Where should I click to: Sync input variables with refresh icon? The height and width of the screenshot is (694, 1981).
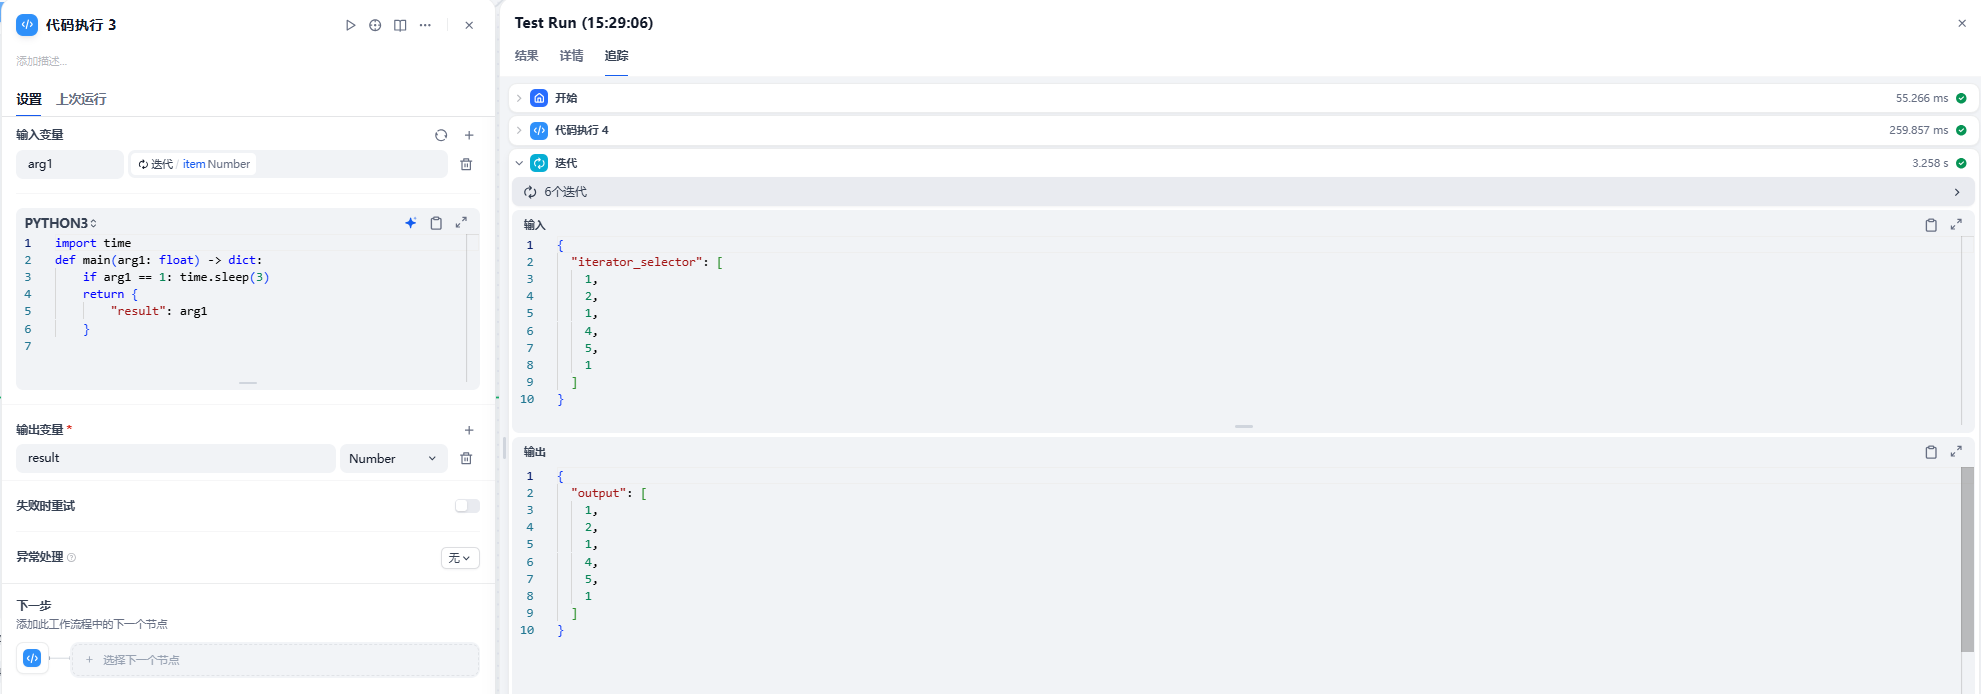(x=441, y=135)
